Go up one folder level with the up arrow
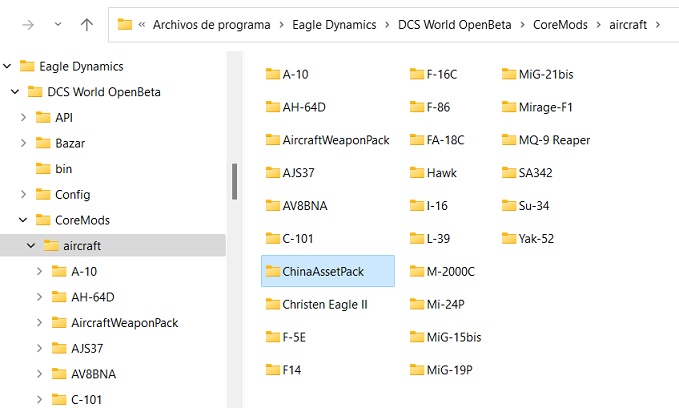The width and height of the screenshot is (679, 408). (87, 25)
